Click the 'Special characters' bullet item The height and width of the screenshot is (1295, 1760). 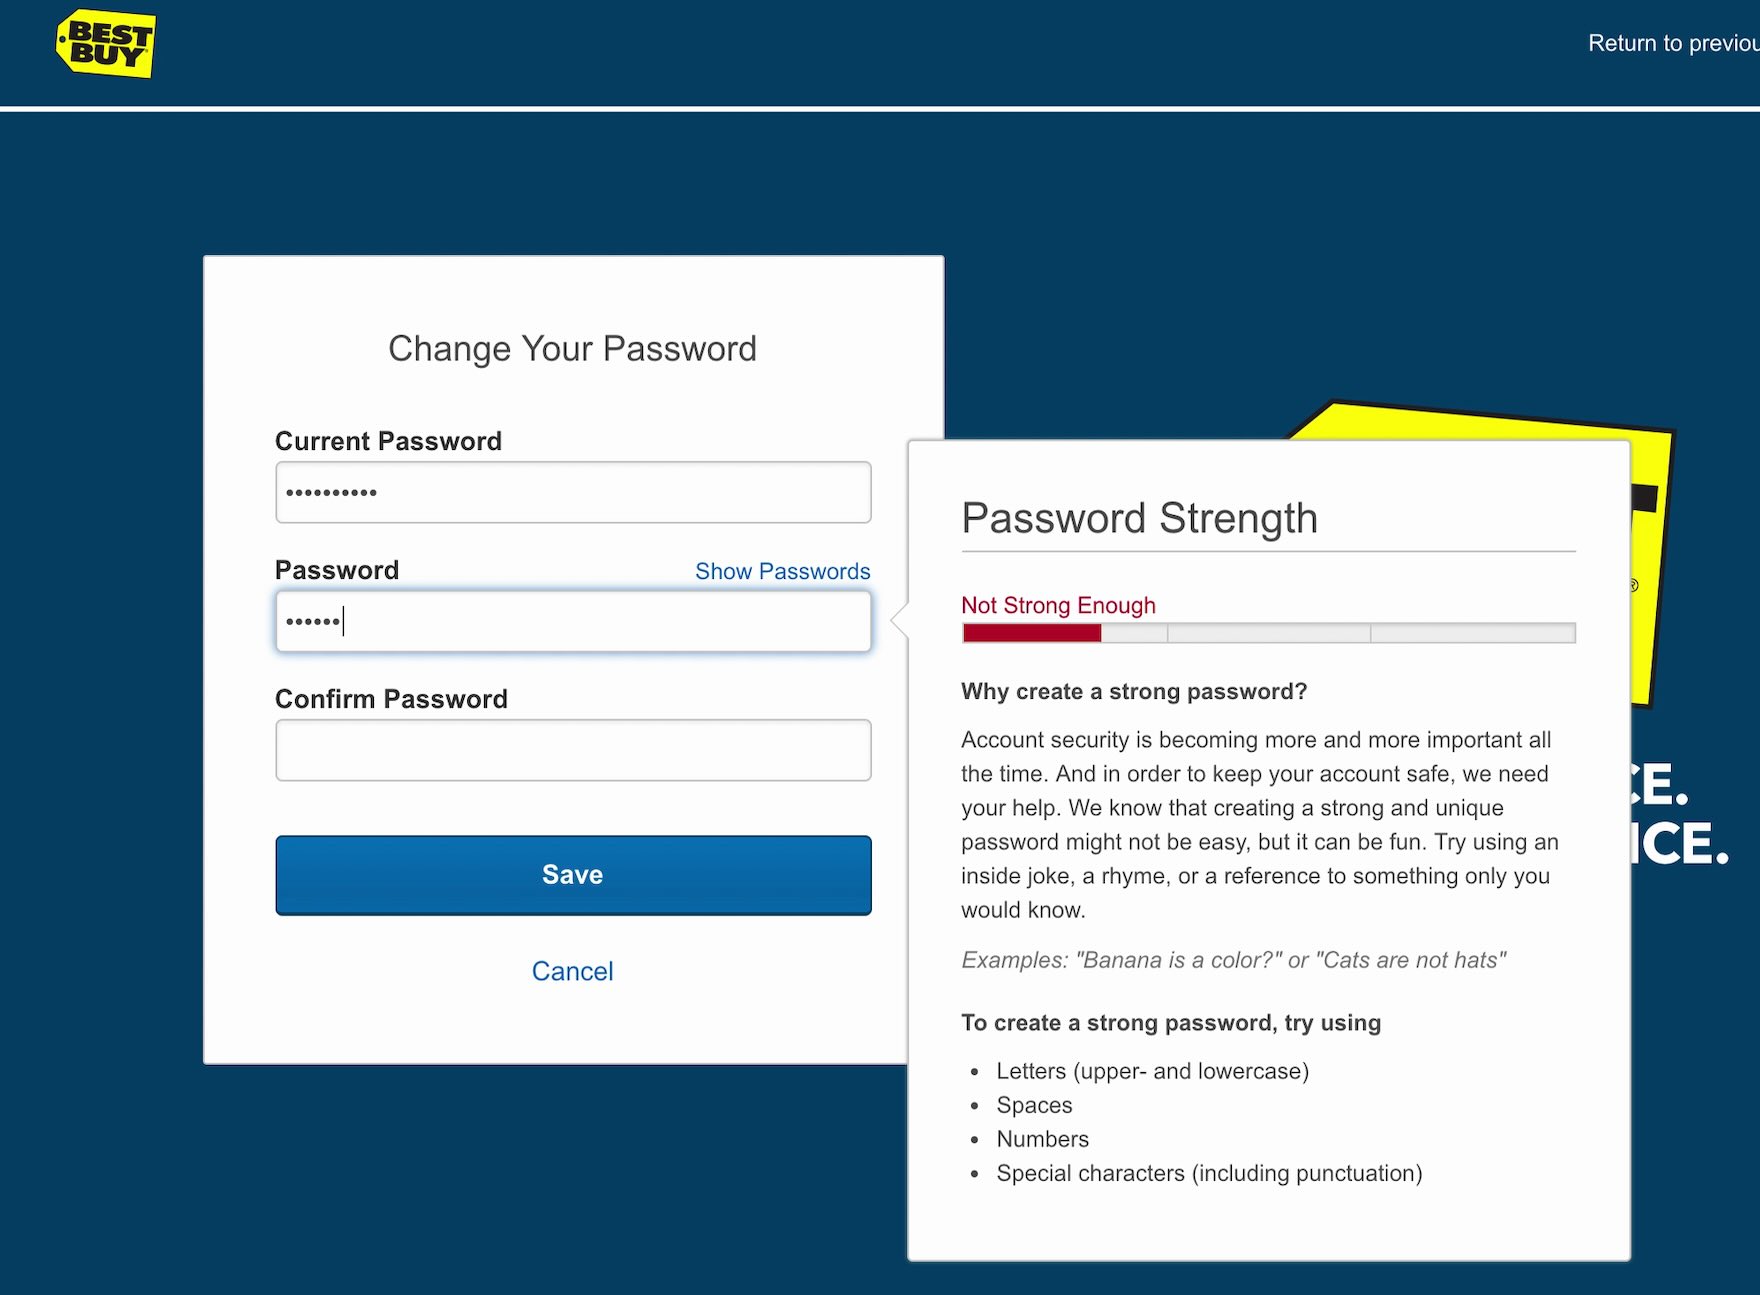click(x=1208, y=1173)
